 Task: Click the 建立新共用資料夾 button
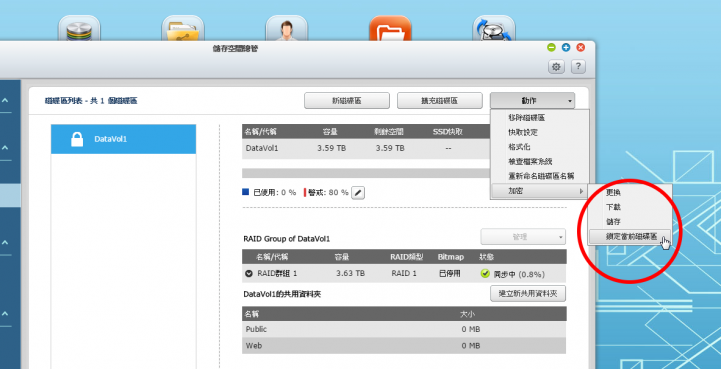tap(528, 294)
